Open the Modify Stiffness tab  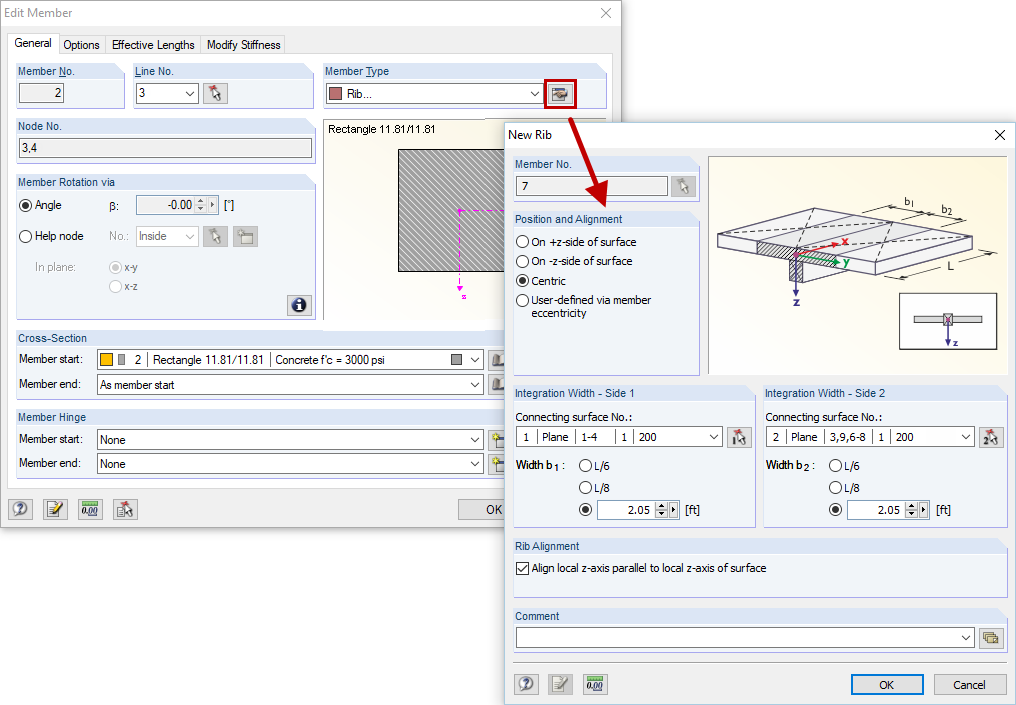pos(242,44)
